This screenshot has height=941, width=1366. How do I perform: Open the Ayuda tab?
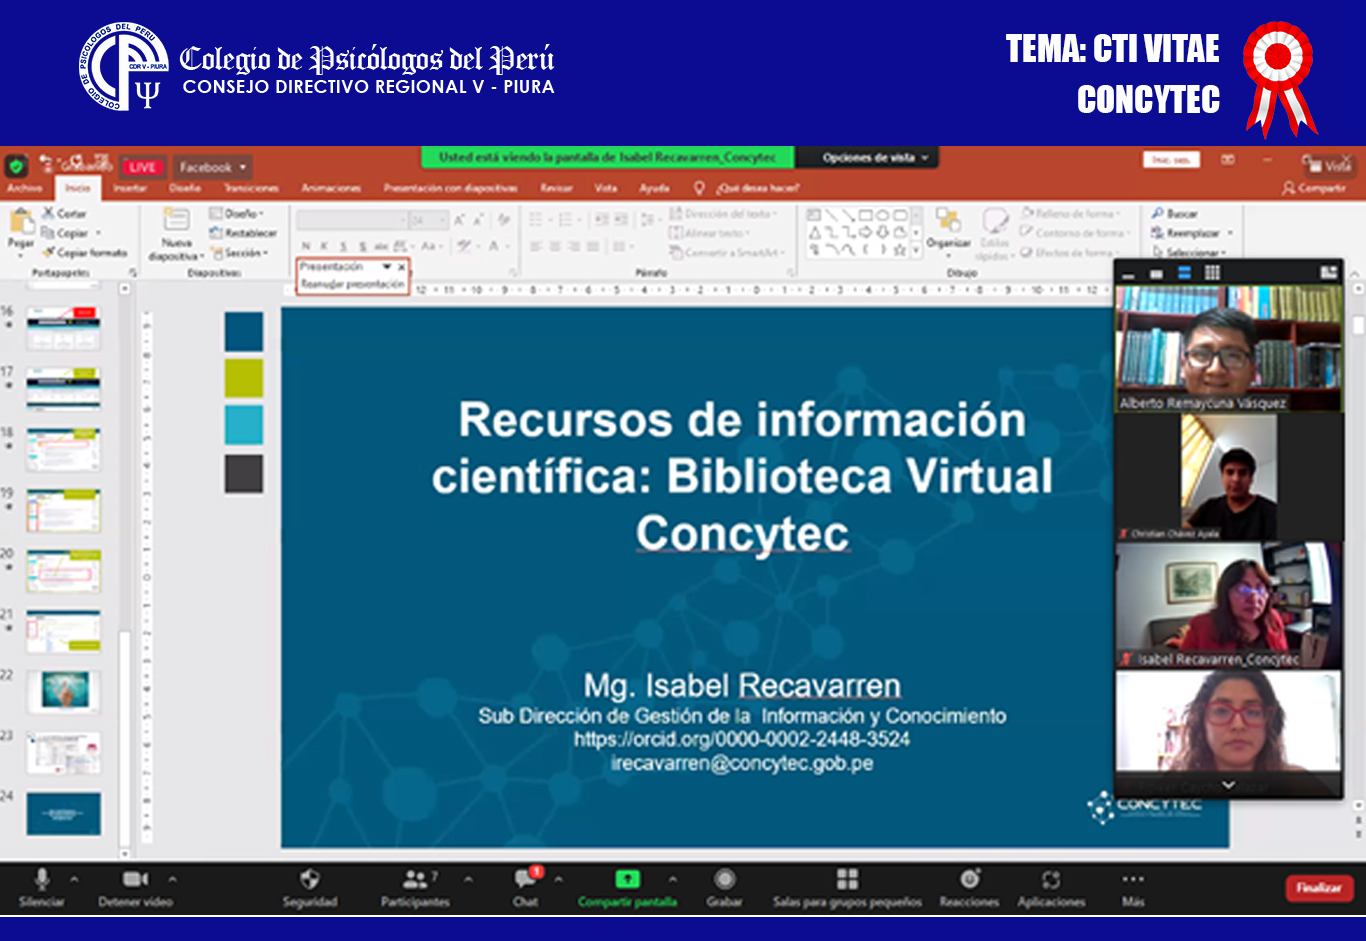tap(654, 188)
